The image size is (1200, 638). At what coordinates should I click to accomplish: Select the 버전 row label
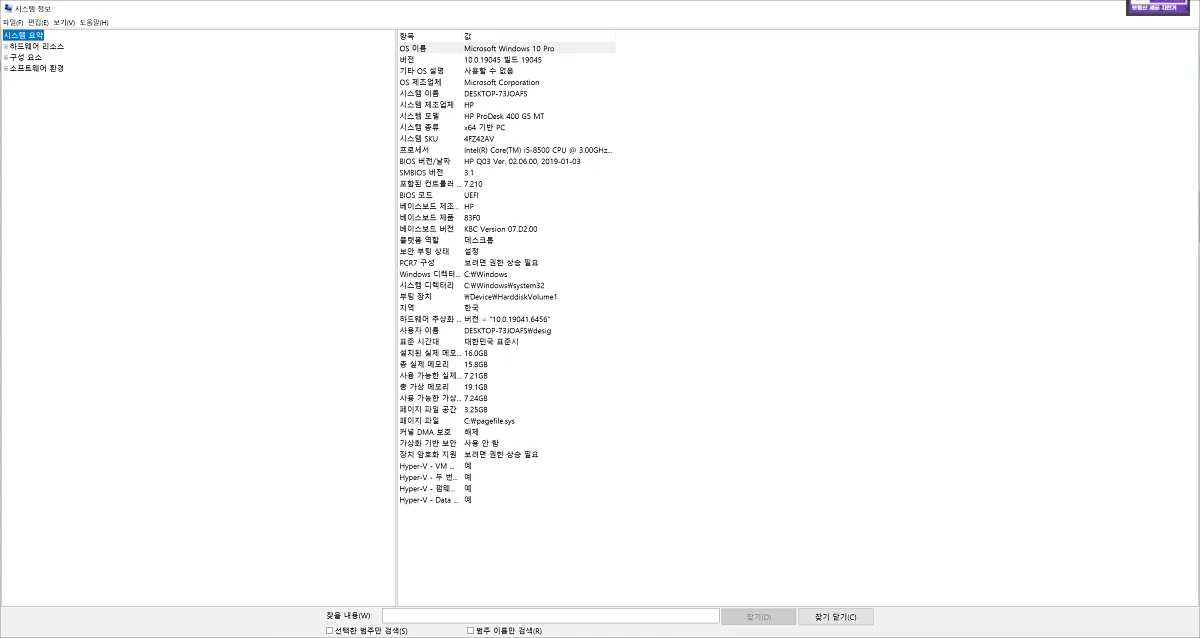[407, 59]
